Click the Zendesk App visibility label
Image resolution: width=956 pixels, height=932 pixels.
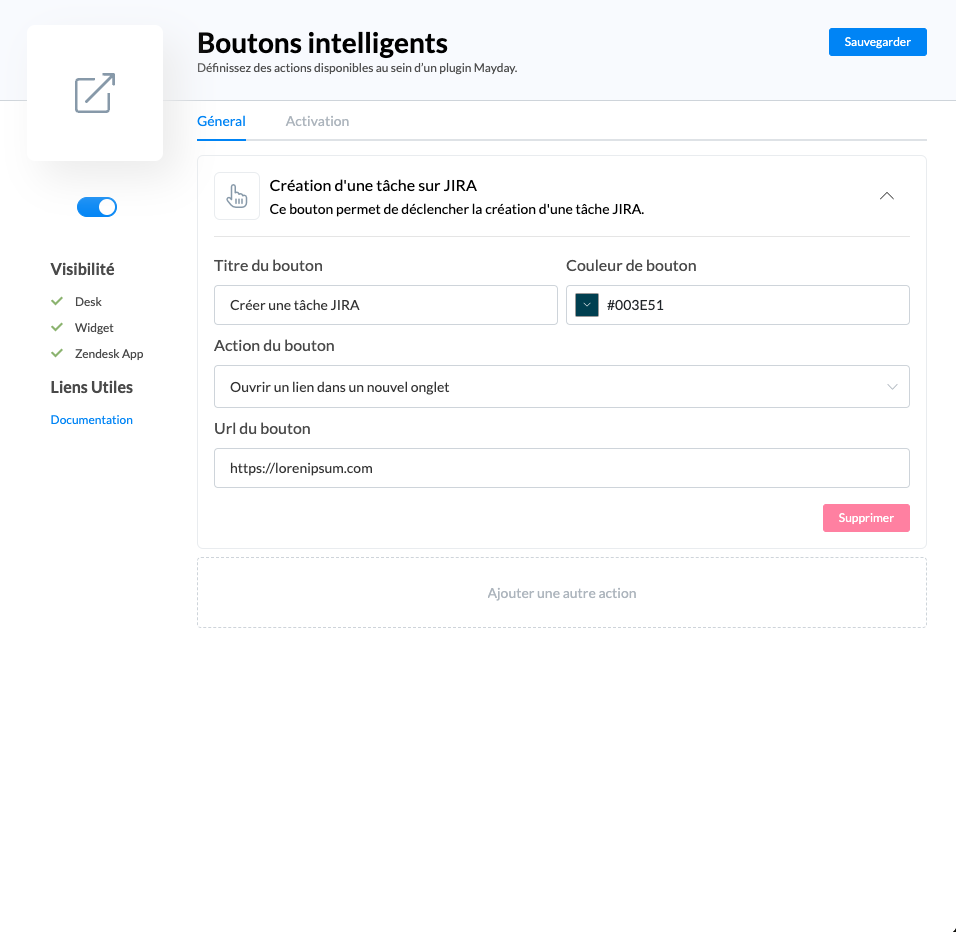pyautogui.click(x=109, y=353)
